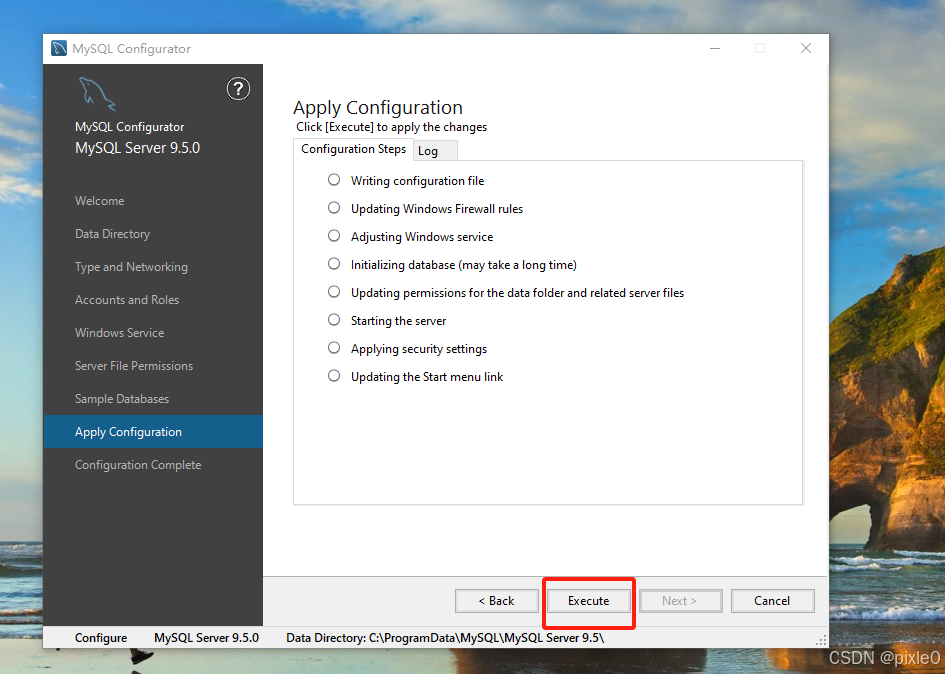Click the MySQL Configurator title bar icon

(59, 48)
